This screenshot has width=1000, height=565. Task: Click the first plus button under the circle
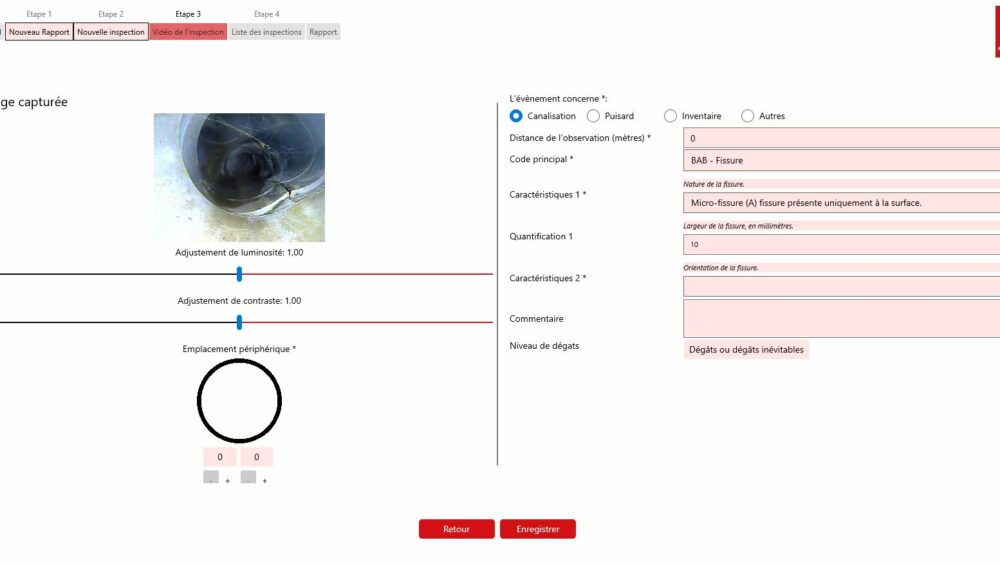click(x=227, y=481)
